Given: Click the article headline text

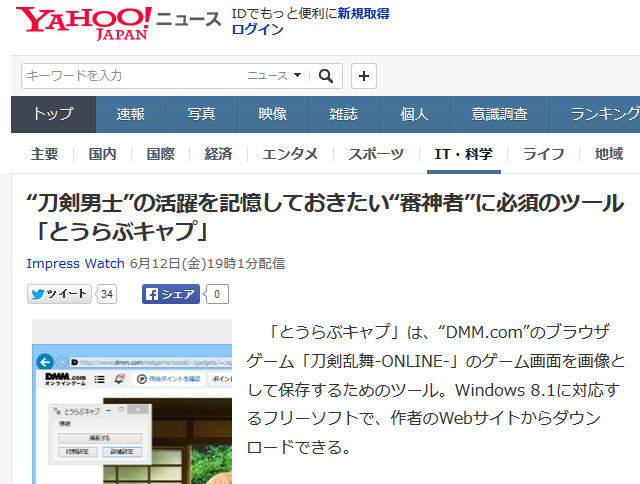Looking at the screenshot, I should click(325, 216).
